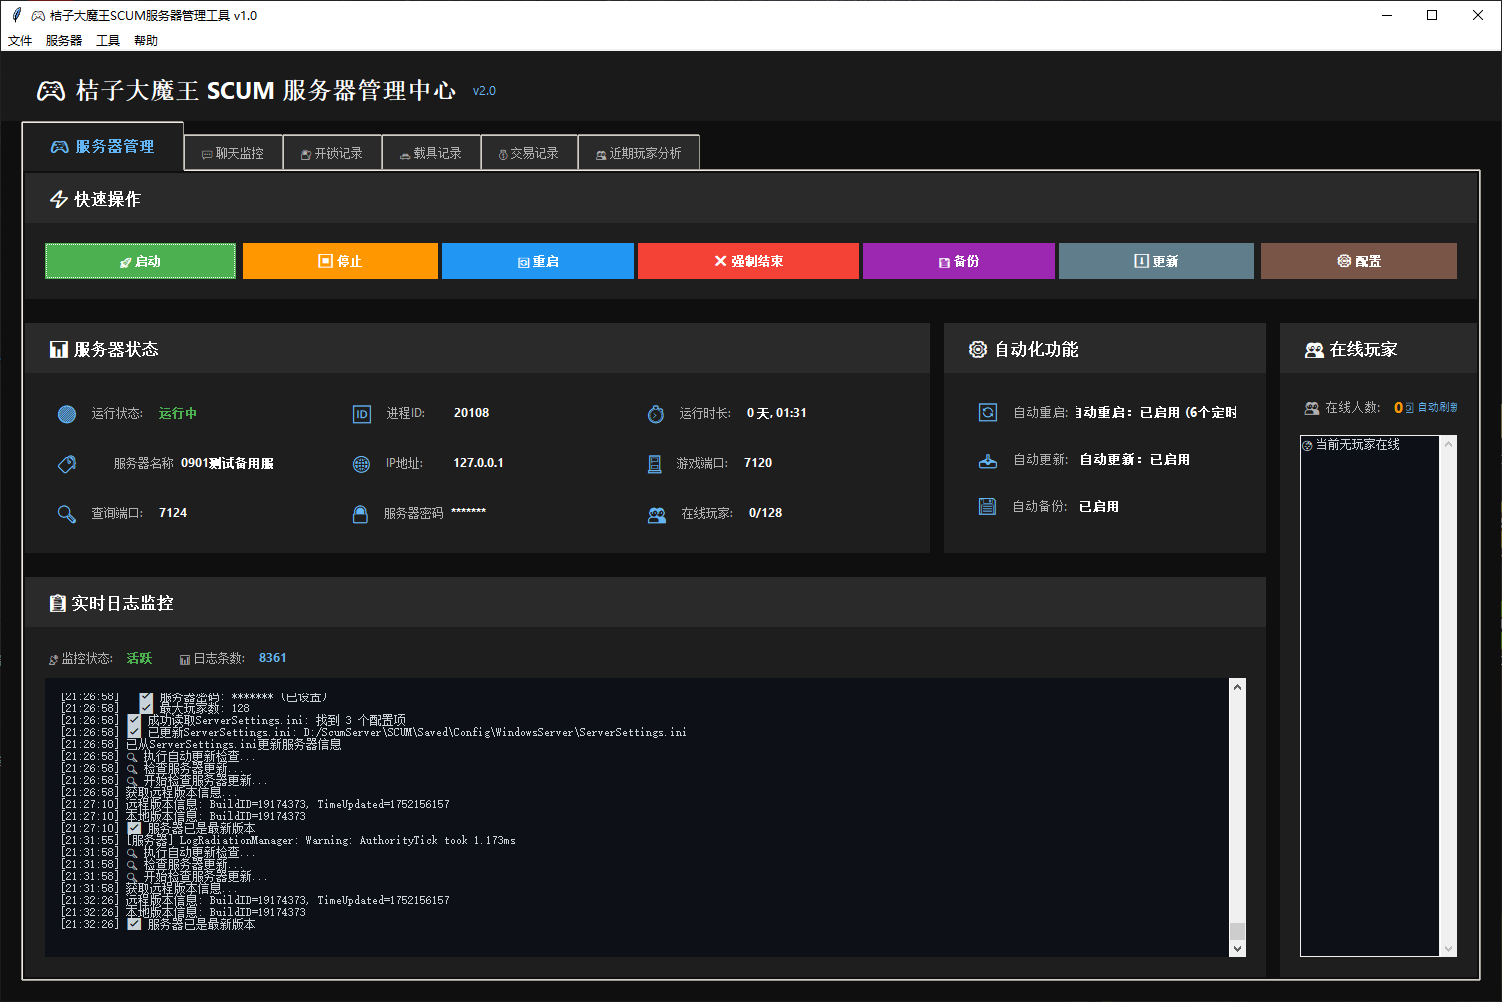Click the 实时日志监控 panel header icon
The height and width of the screenshot is (1002, 1502).
58,602
